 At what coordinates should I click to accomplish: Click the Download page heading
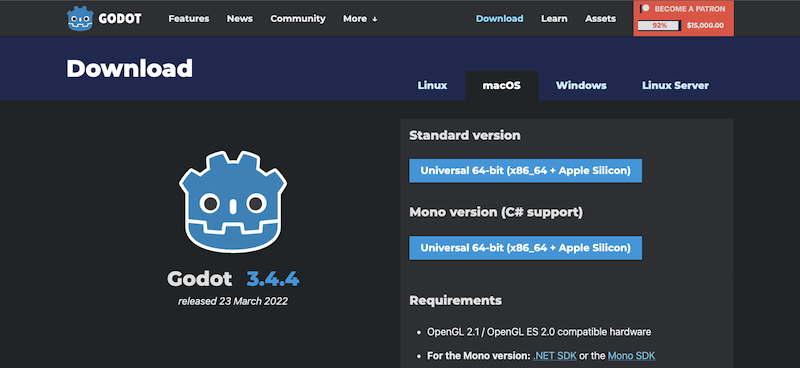point(130,68)
